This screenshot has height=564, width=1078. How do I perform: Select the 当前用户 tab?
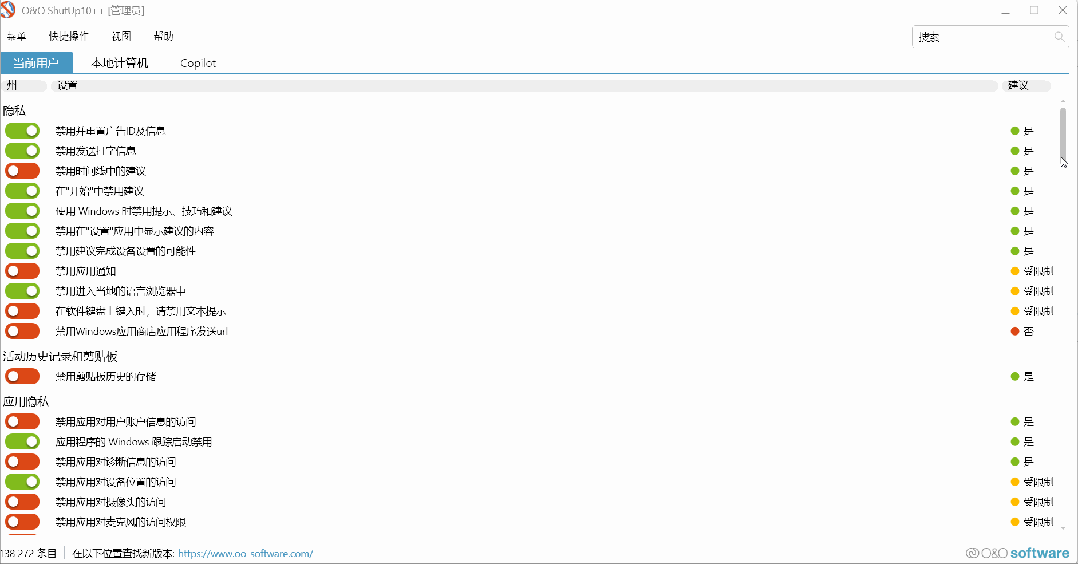36,63
